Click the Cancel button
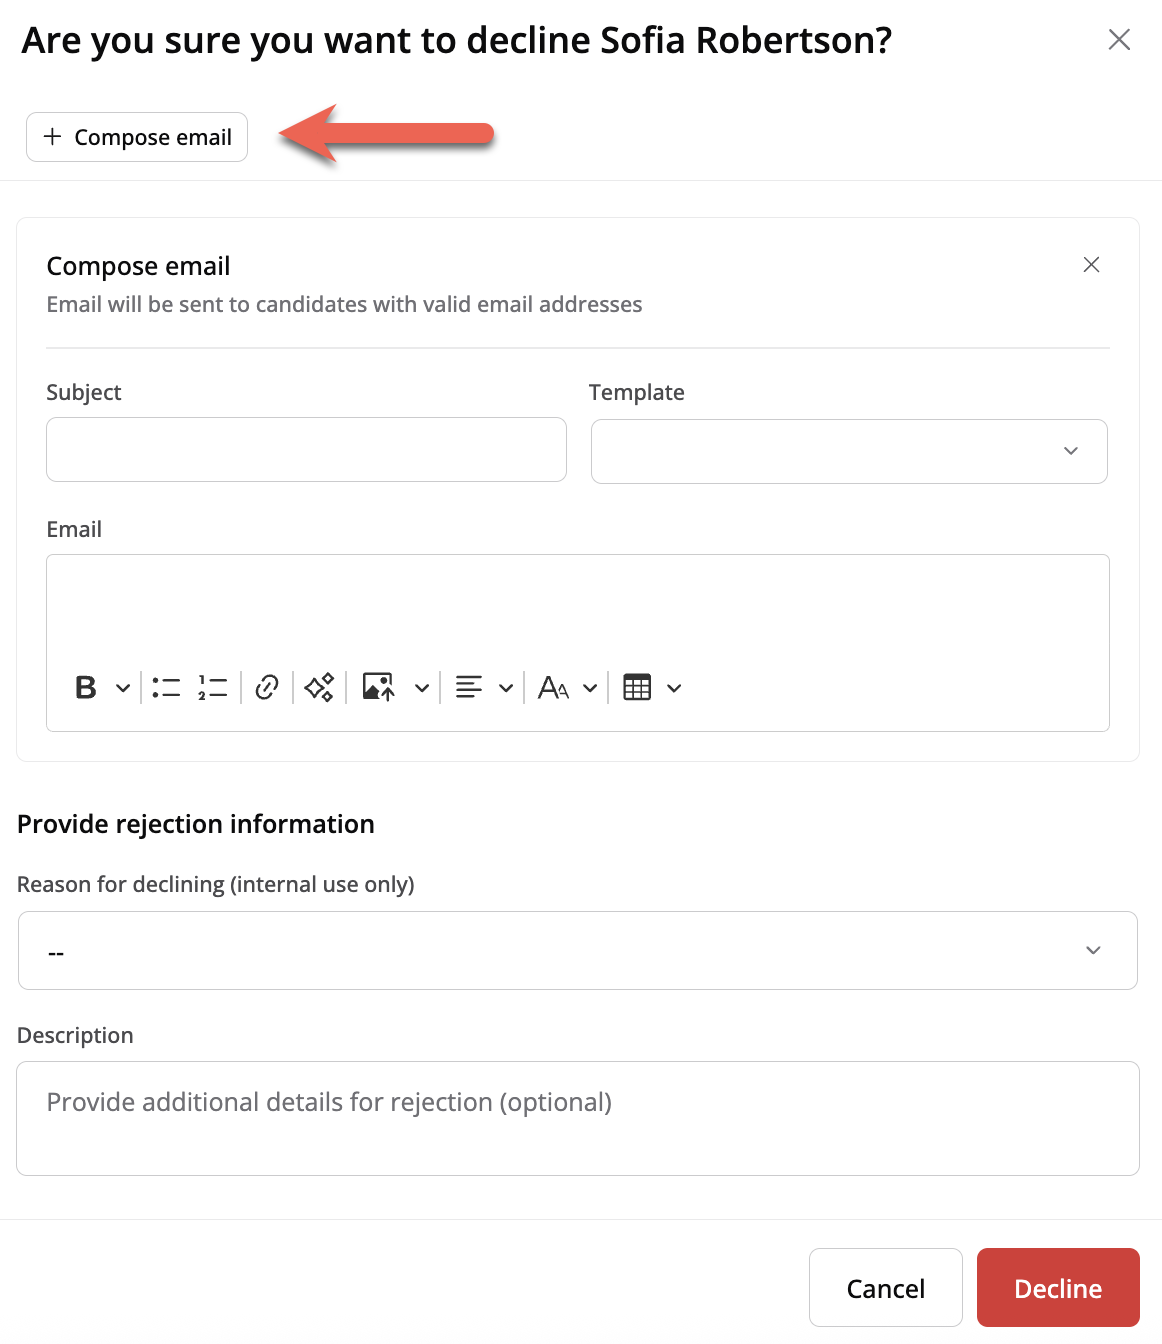This screenshot has width=1162, height=1344. click(885, 1288)
